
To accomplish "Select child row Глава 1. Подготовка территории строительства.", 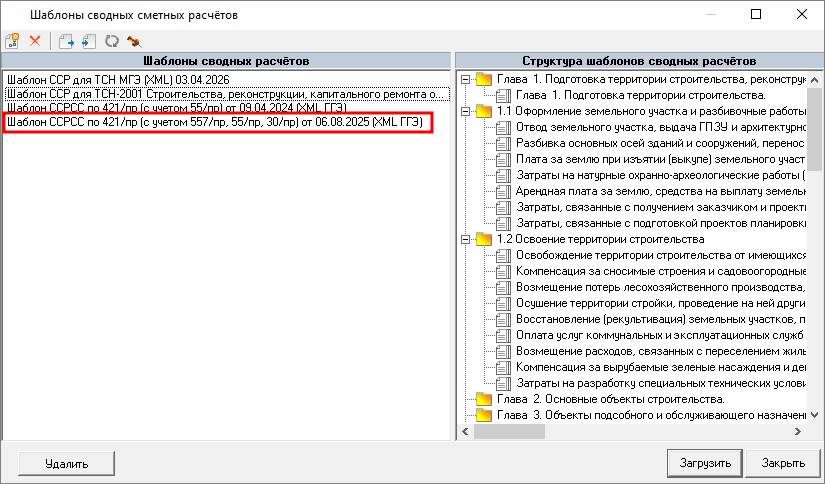I will [x=640, y=96].
